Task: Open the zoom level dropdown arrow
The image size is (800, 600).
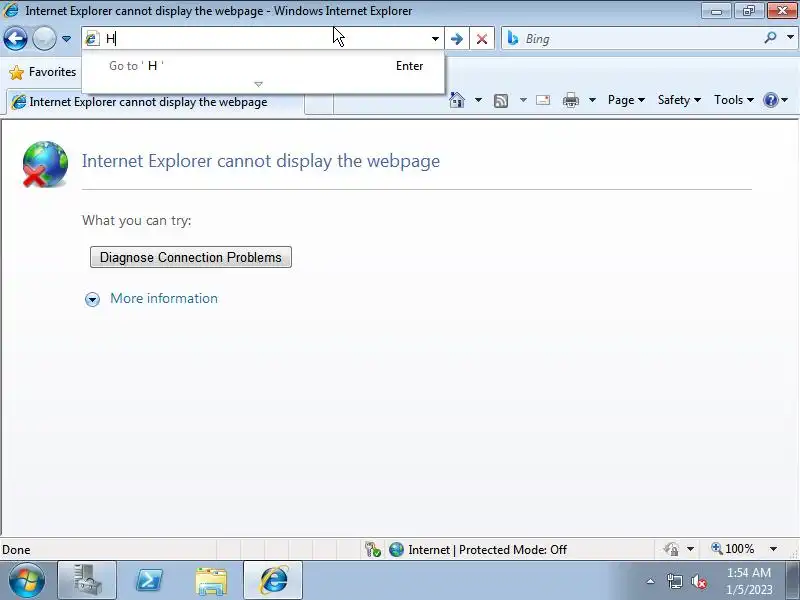Action: [773, 549]
